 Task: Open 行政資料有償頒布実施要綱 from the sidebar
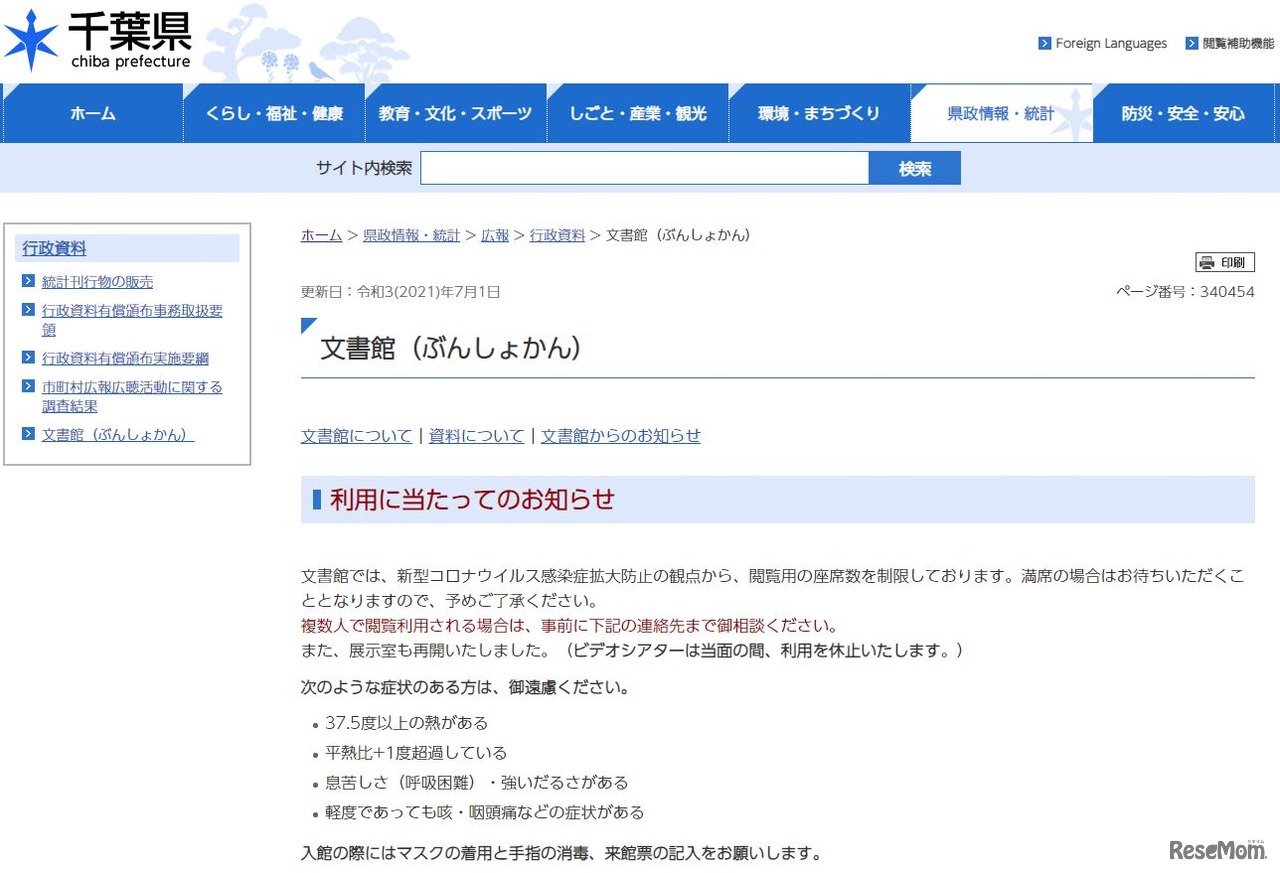124,358
